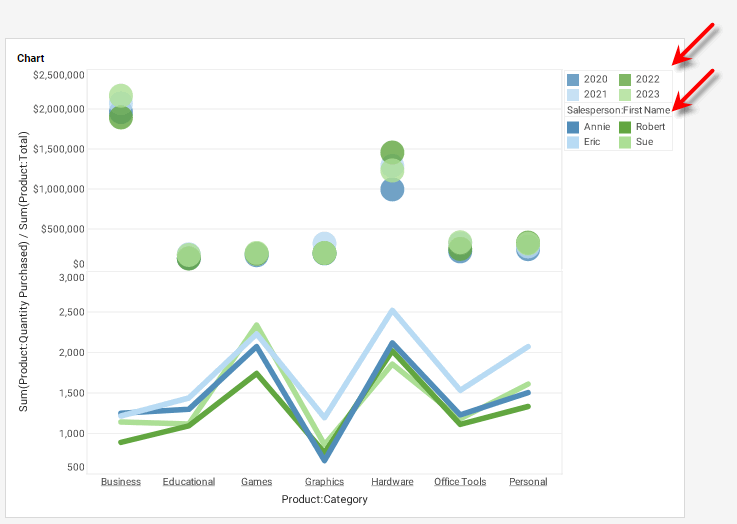The image size is (737, 524).
Task: Select Robert's green legend swatch
Action: (625, 127)
